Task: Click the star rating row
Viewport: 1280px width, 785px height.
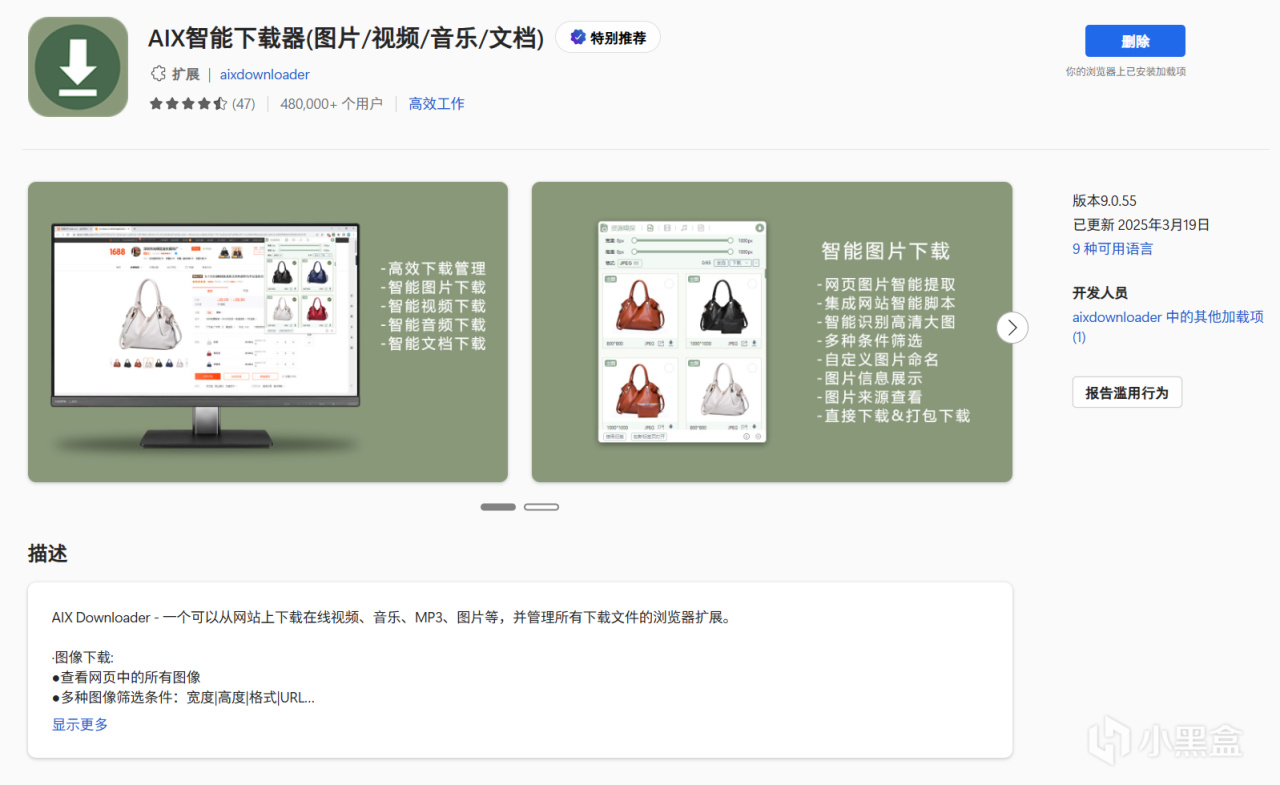Action: tap(188, 104)
